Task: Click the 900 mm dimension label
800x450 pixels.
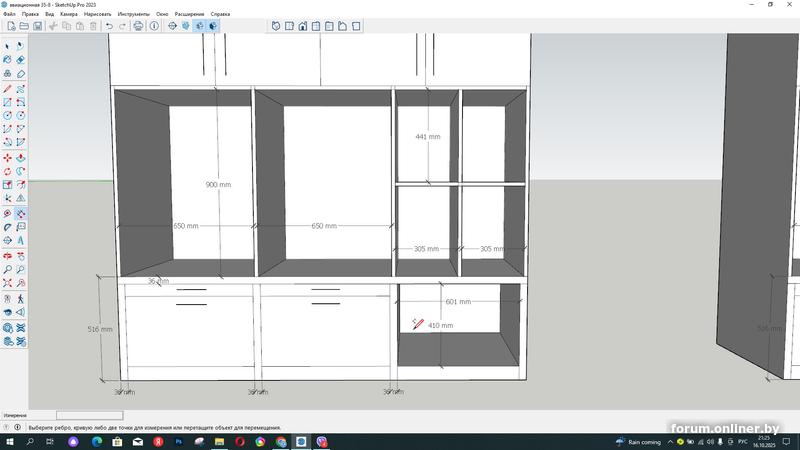Action: (x=218, y=184)
